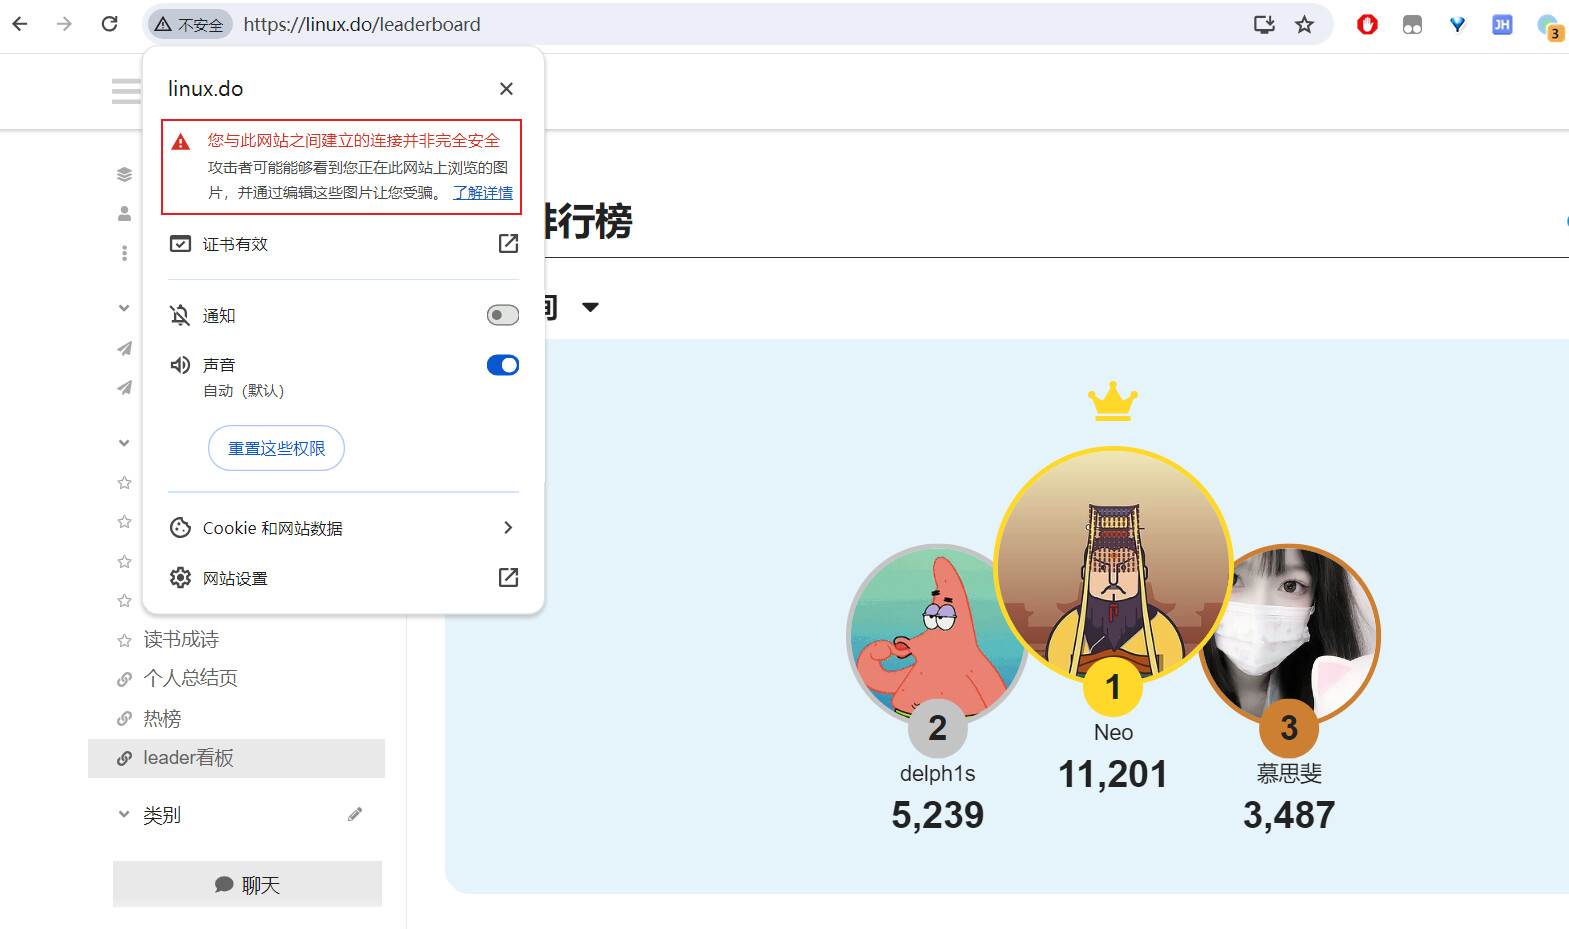Turn off the 声音 sound switch
The image size is (1569, 929).
click(x=503, y=365)
